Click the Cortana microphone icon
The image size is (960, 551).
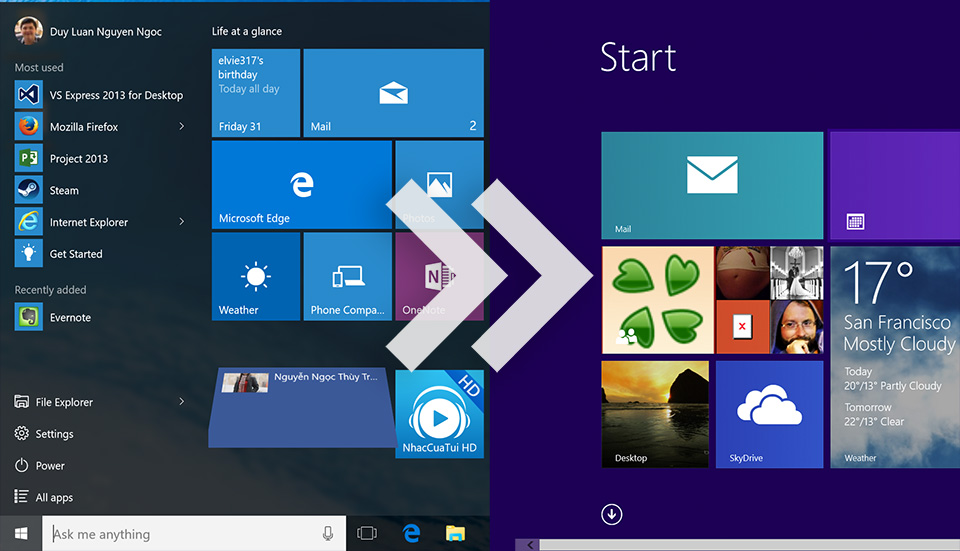(328, 534)
